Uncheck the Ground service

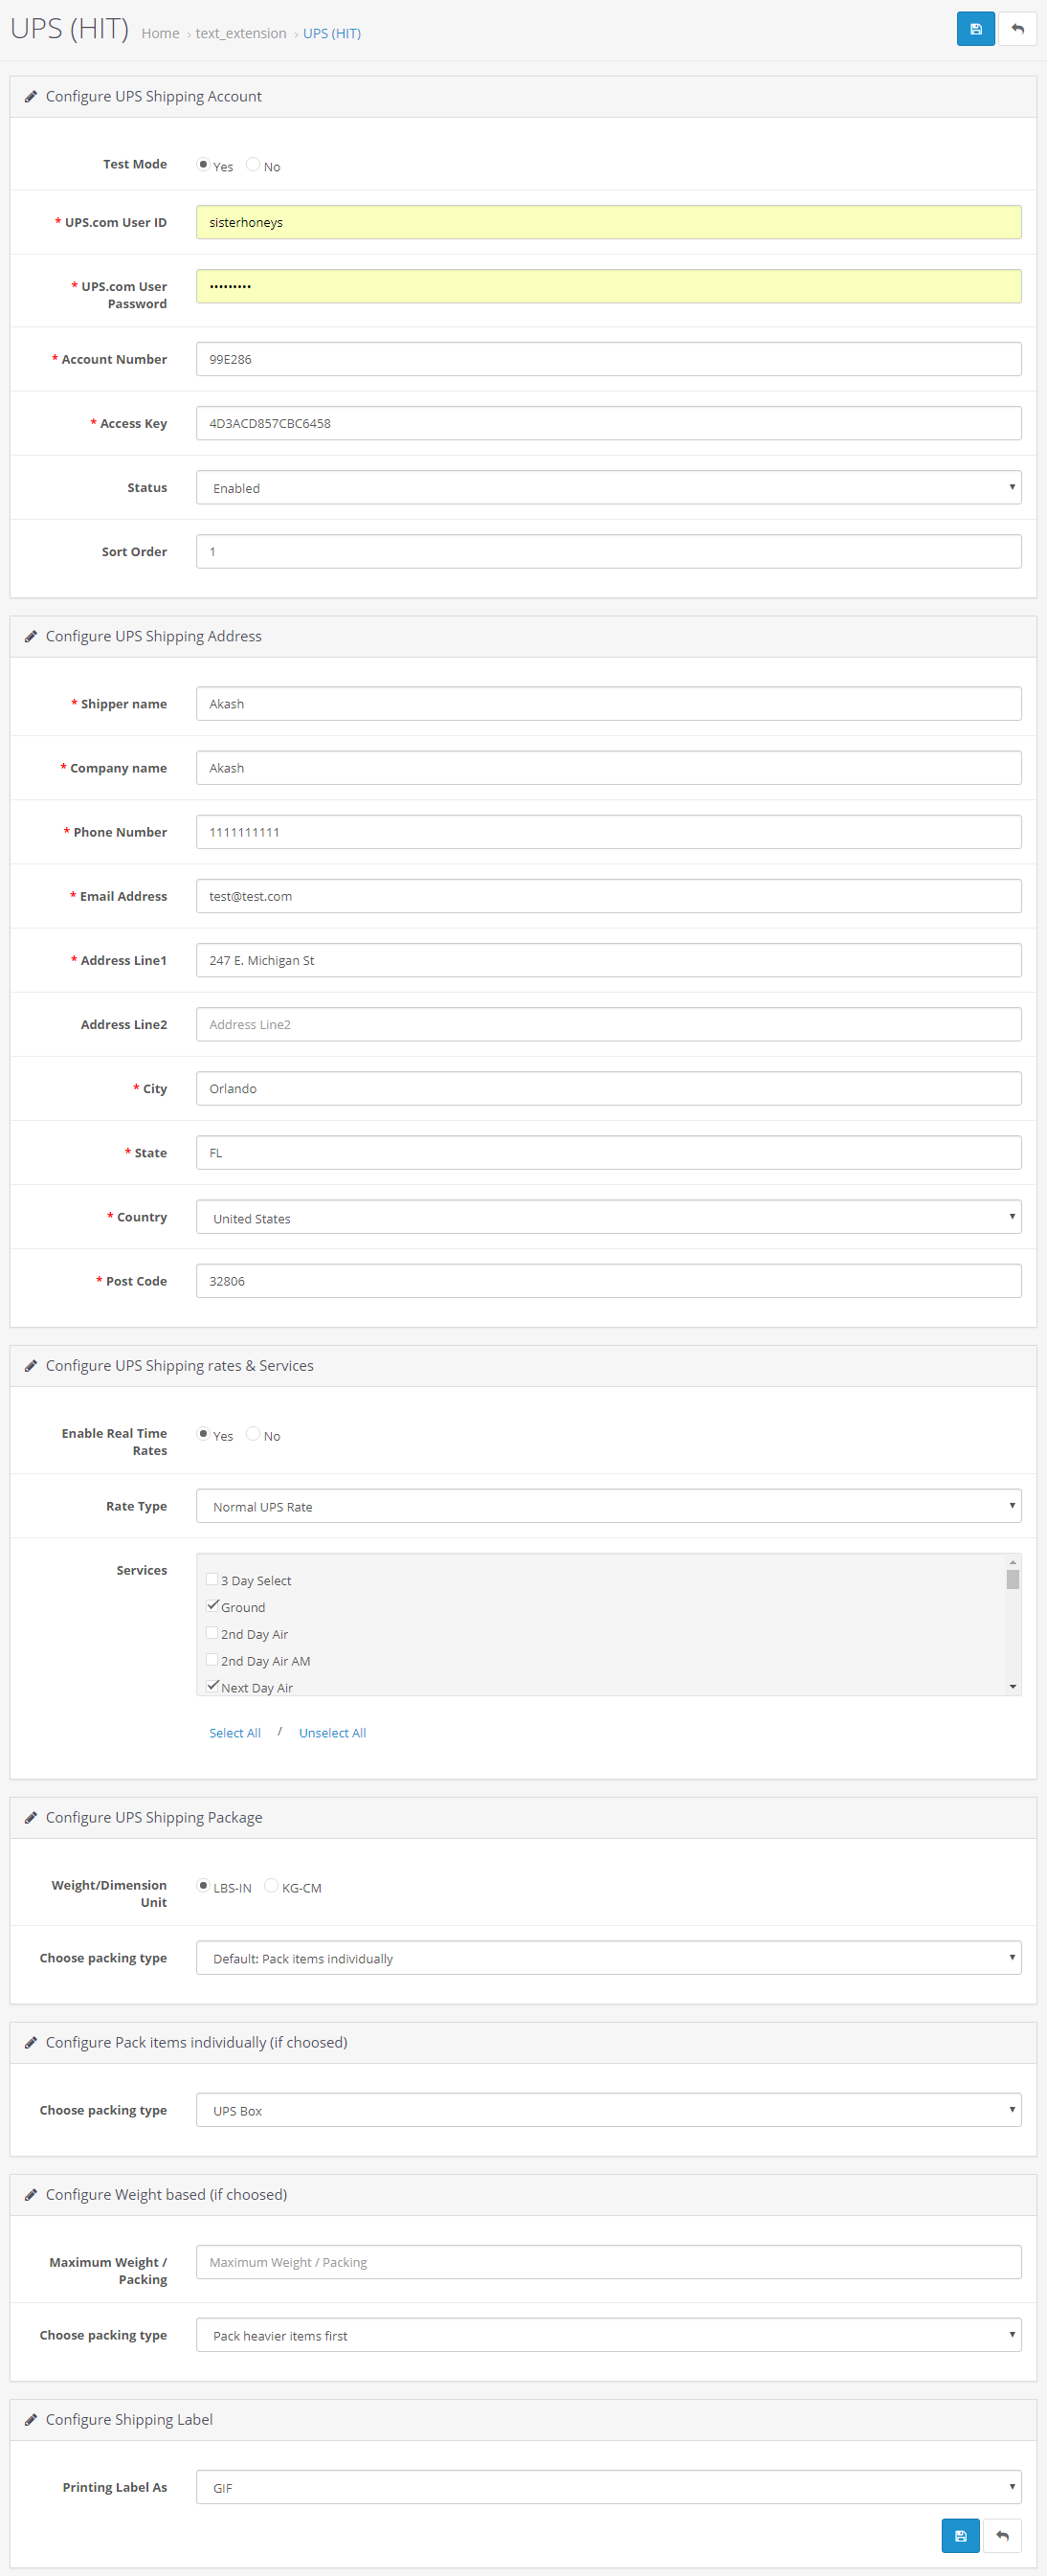click(x=212, y=1606)
